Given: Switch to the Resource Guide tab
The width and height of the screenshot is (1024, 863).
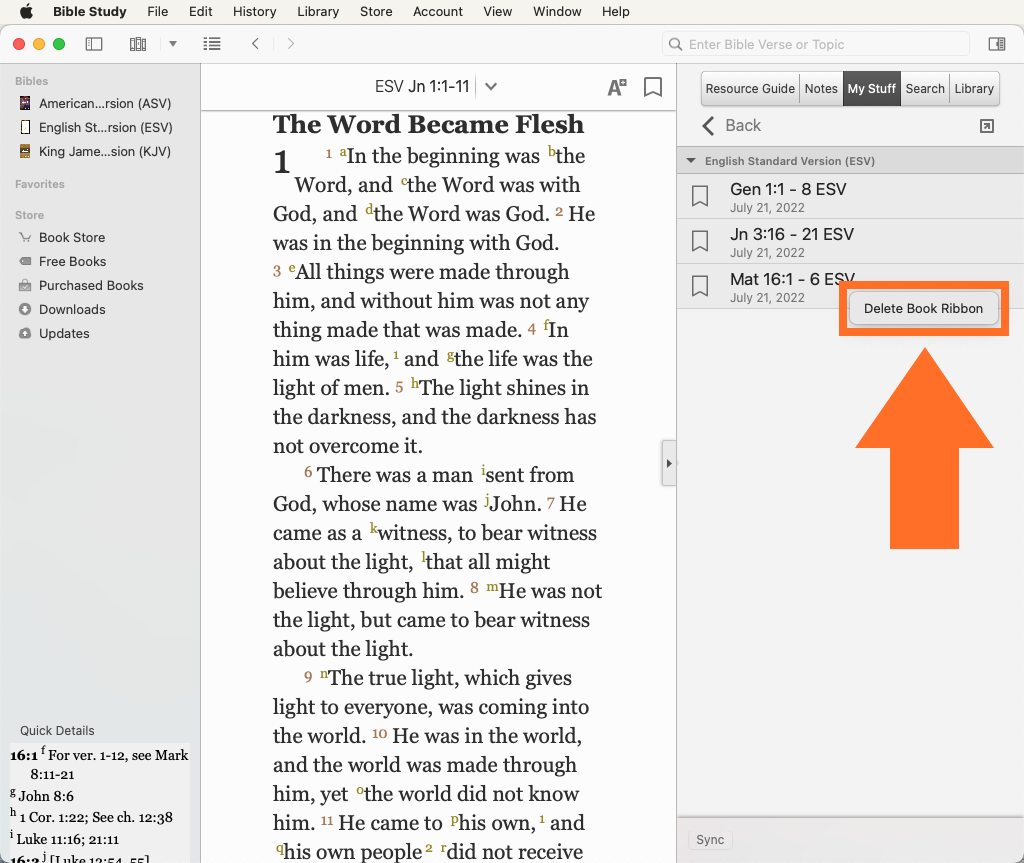Looking at the screenshot, I should (750, 88).
